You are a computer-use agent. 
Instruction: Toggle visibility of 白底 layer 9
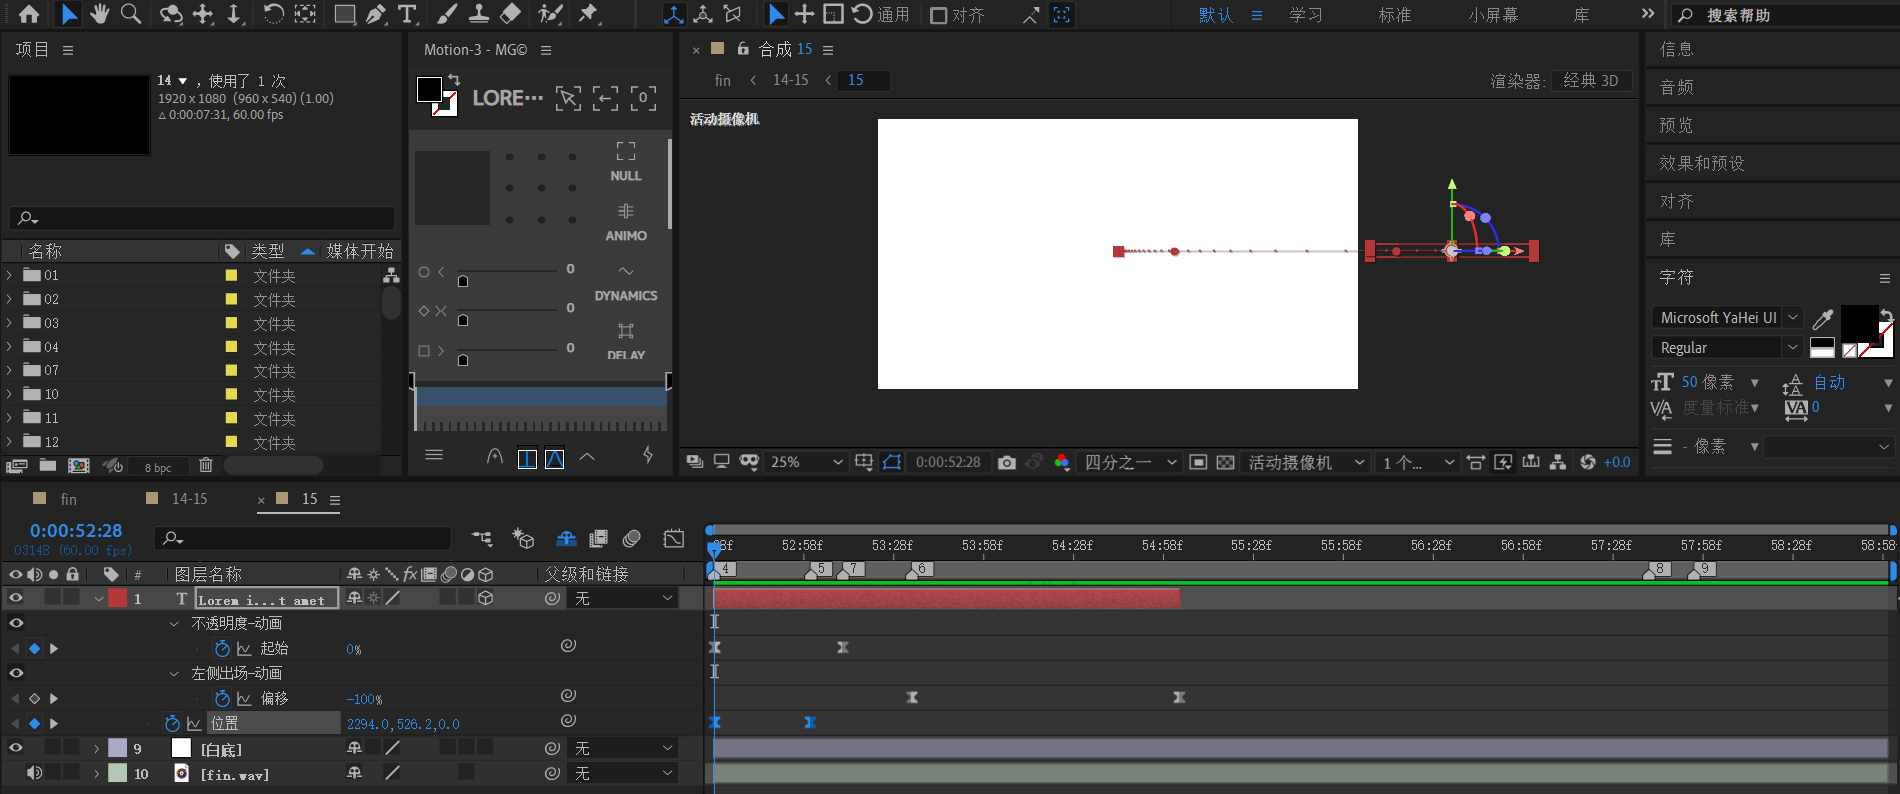click(16, 748)
